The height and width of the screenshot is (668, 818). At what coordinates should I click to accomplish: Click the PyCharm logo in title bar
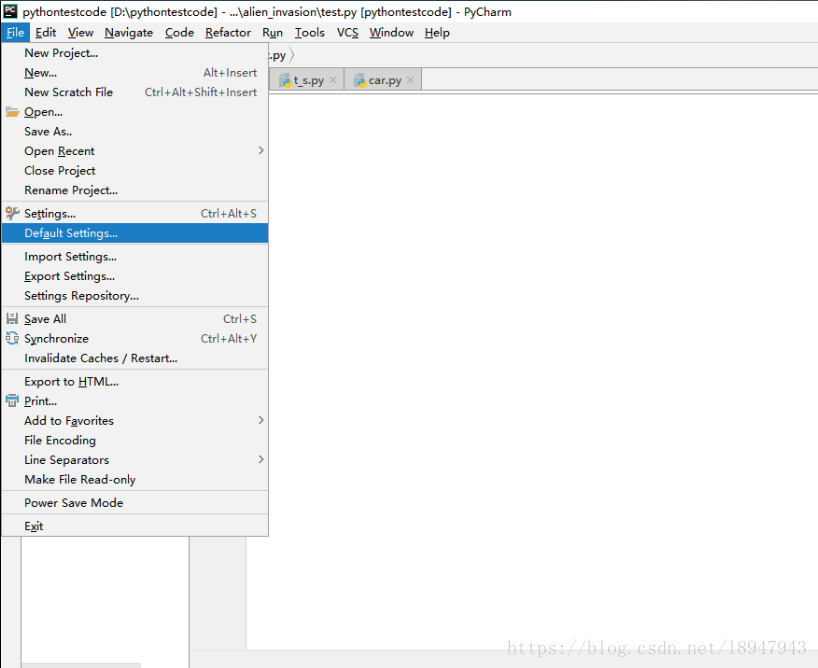(10, 11)
